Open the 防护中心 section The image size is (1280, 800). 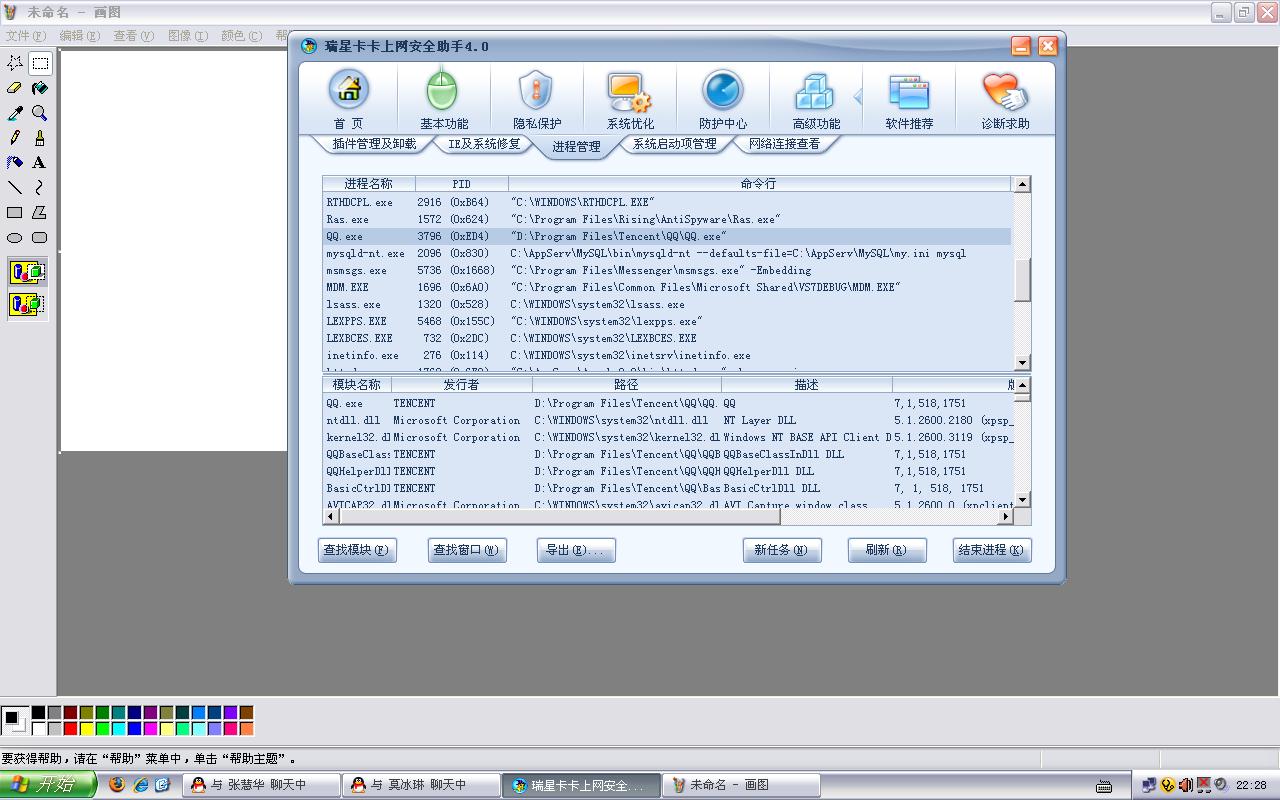[x=723, y=100]
